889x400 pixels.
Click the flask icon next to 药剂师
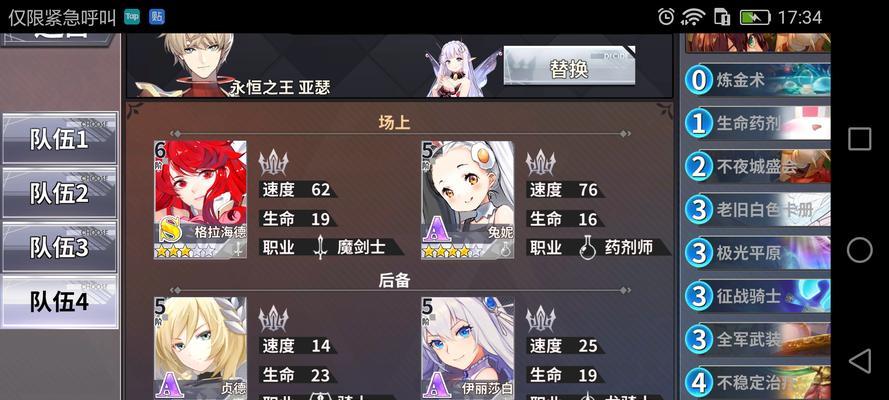586,248
